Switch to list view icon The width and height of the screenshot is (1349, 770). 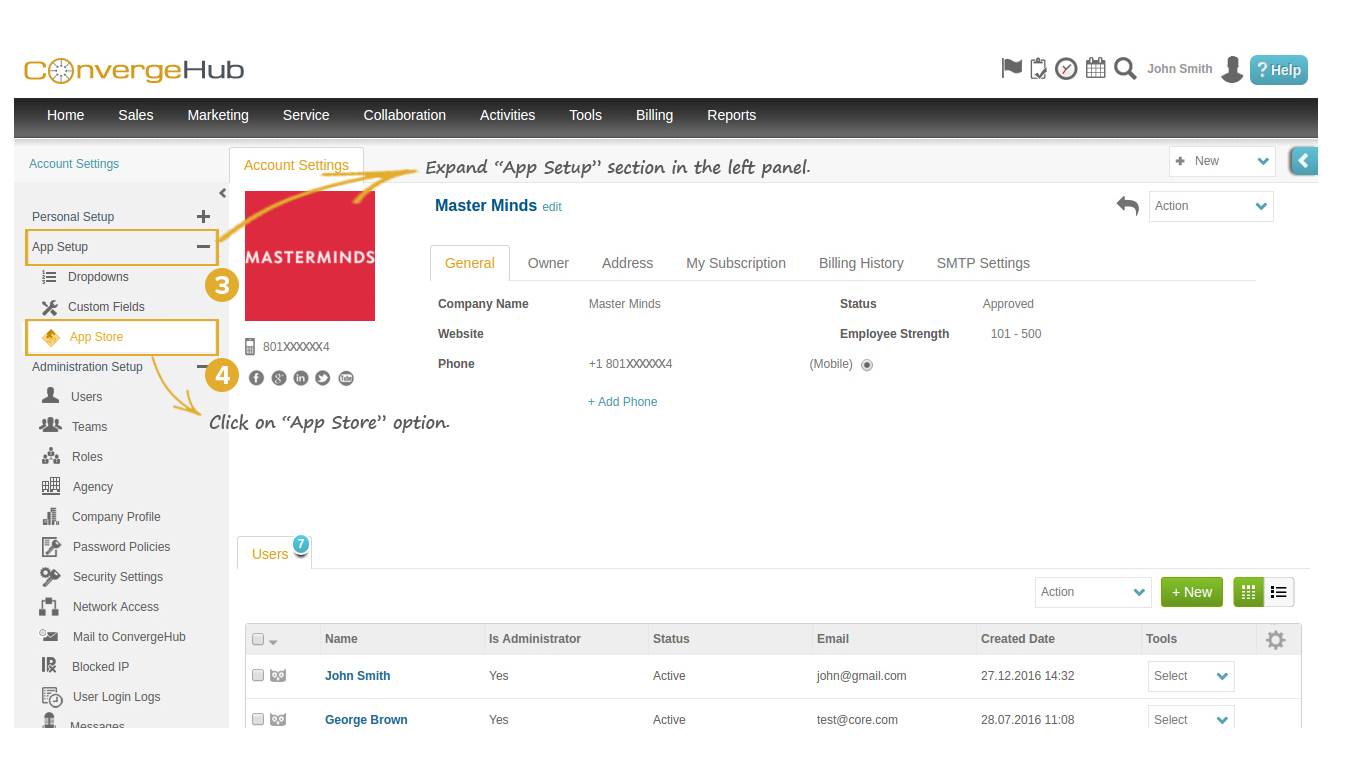coord(1279,592)
